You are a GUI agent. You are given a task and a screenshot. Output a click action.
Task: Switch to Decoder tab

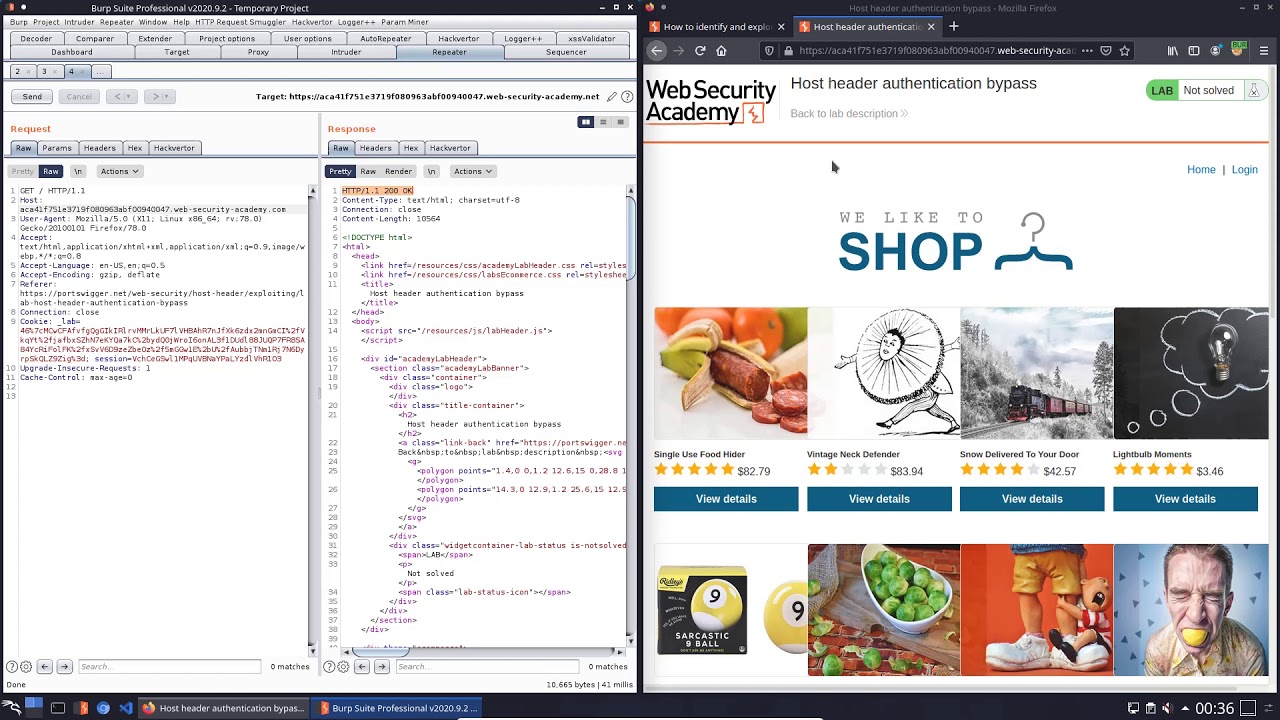pyautogui.click(x=36, y=39)
